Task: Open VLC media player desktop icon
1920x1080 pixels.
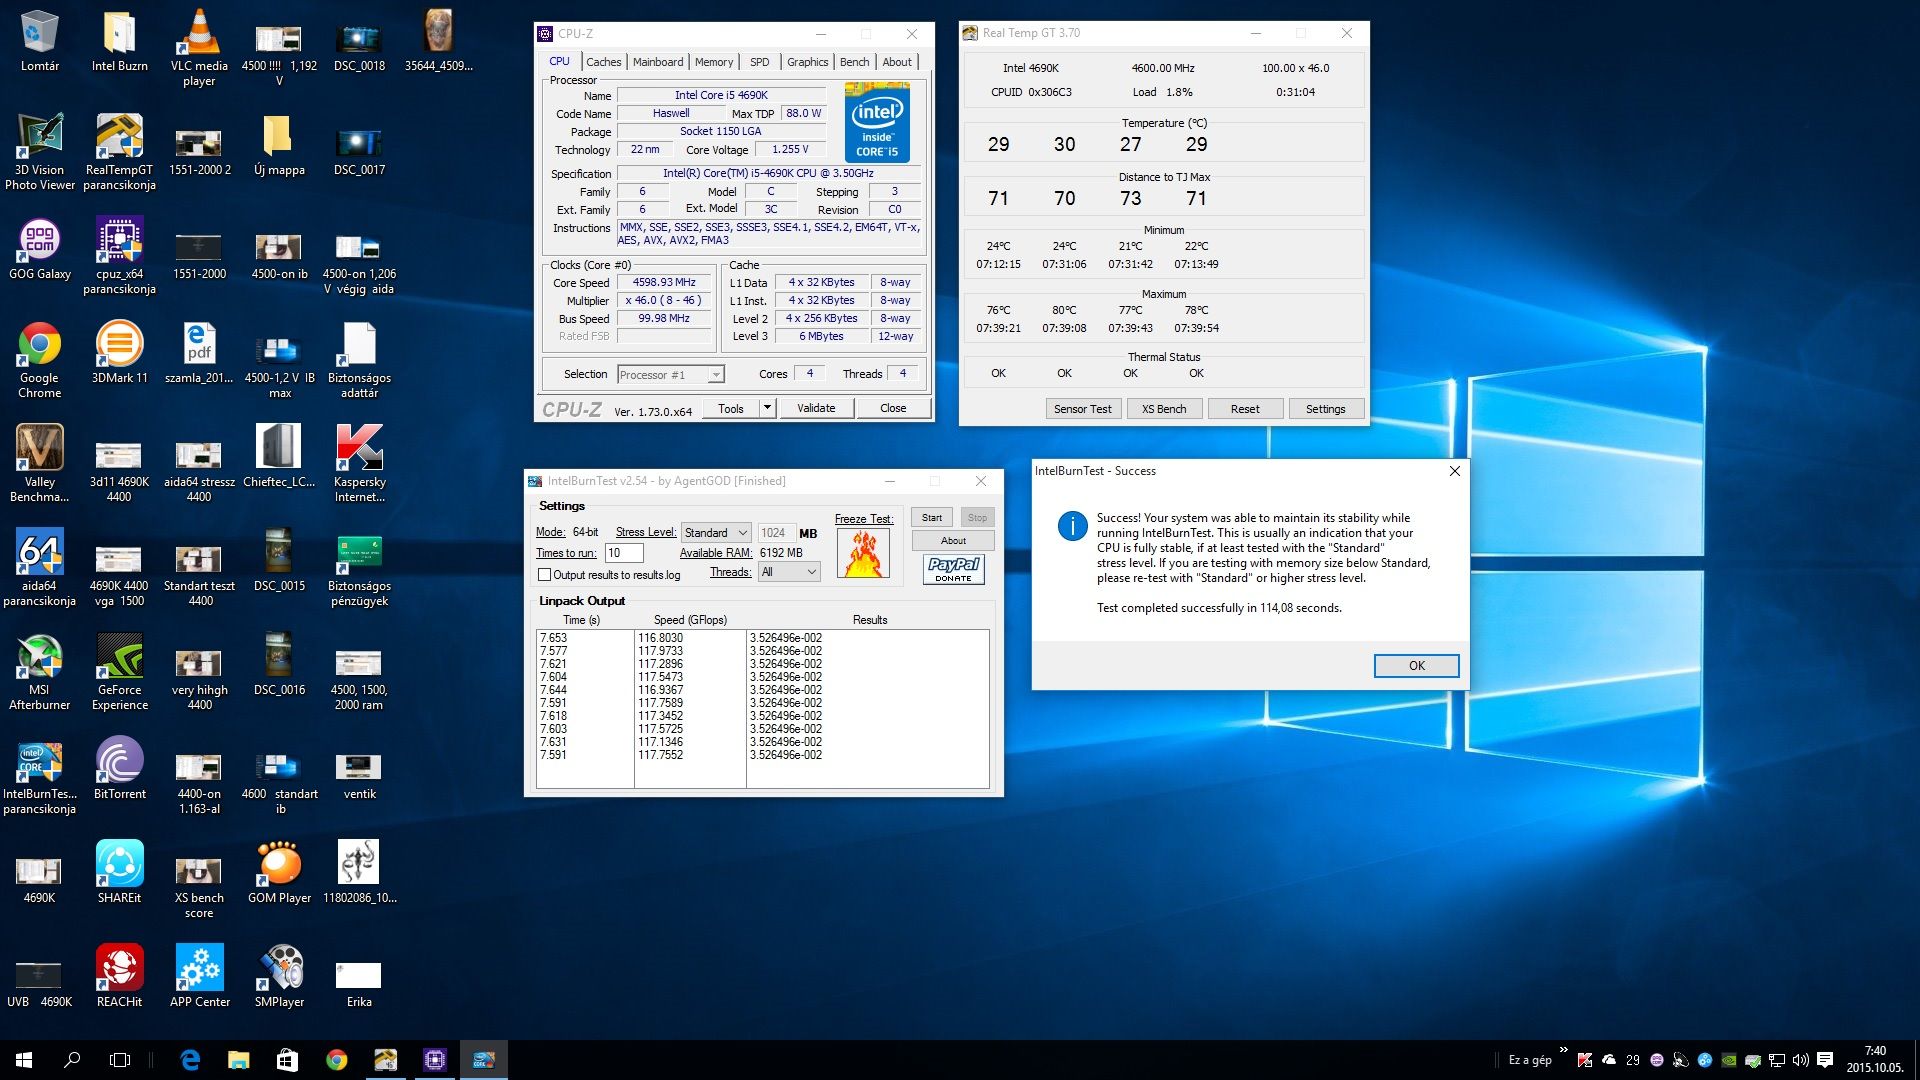Action: pyautogui.click(x=199, y=47)
